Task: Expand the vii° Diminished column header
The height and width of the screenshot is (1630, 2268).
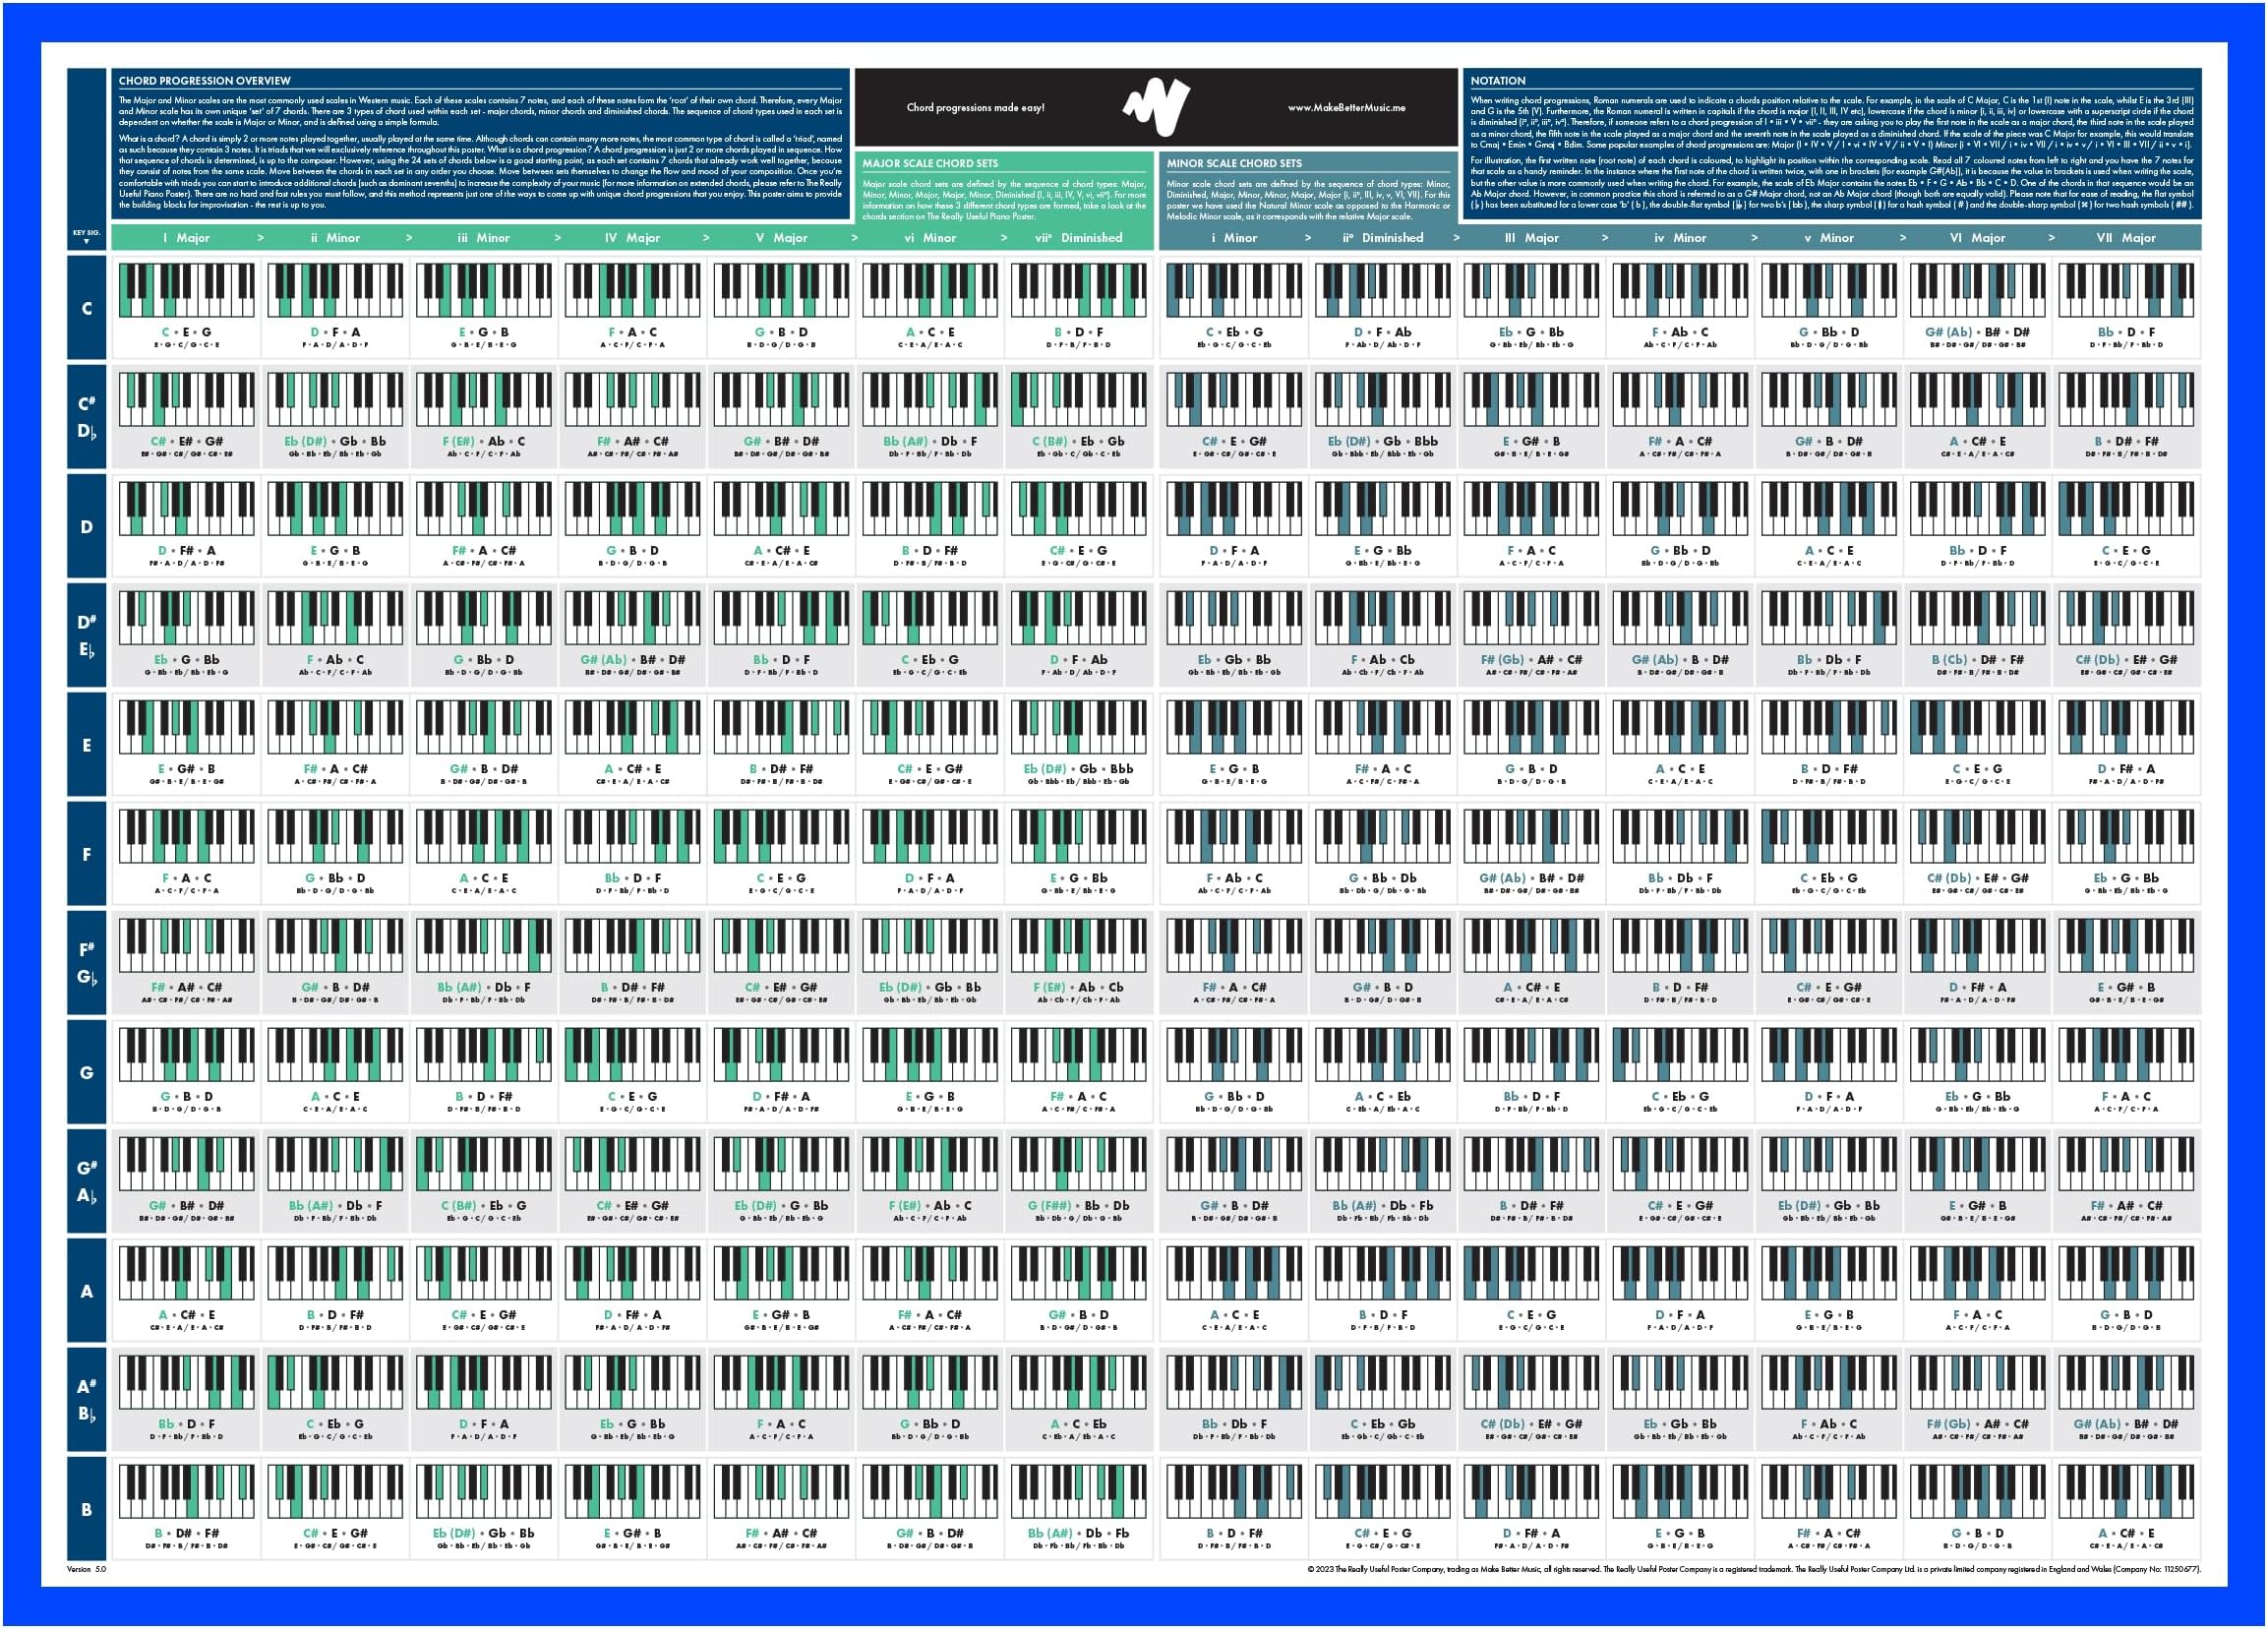Action: point(1078,238)
